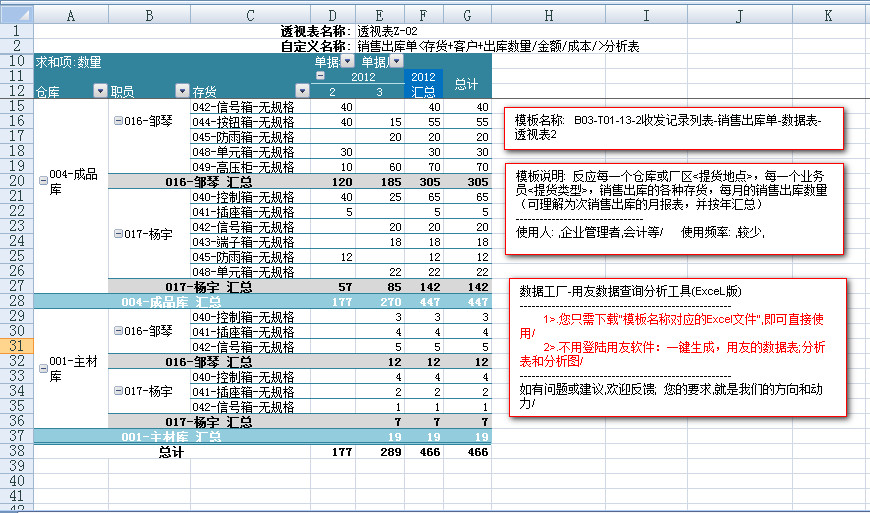Open the 单据 filter dropdown in column D
Screen dimensions: 870x513
point(347,62)
